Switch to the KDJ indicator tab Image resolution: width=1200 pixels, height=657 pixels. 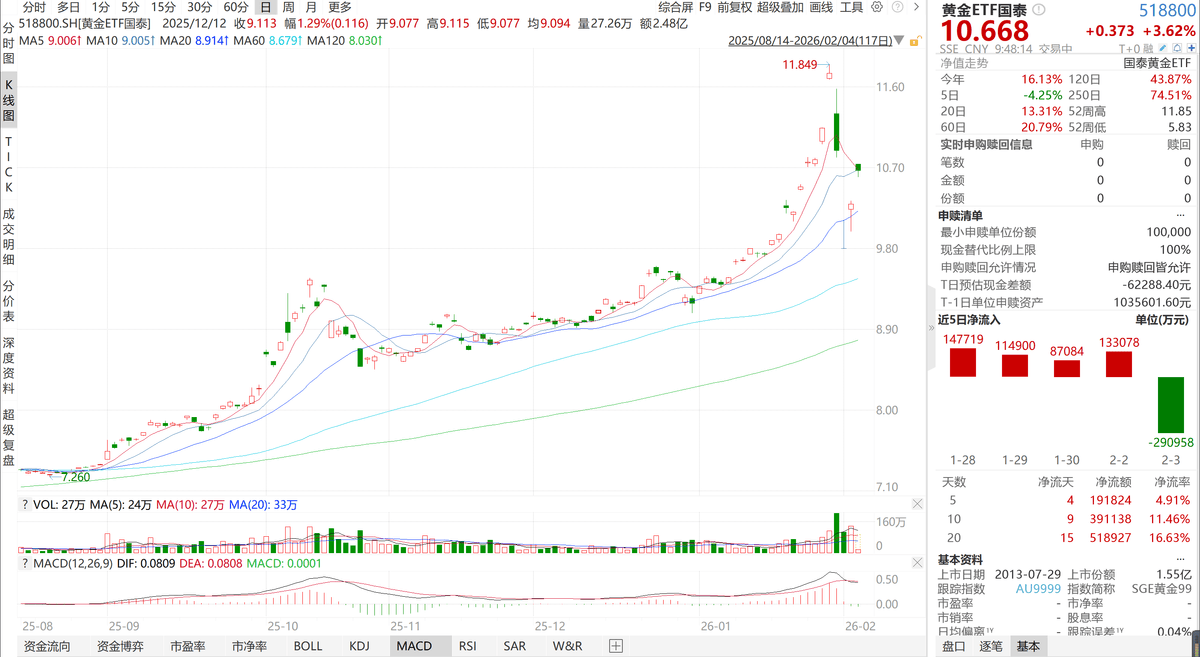point(359,646)
